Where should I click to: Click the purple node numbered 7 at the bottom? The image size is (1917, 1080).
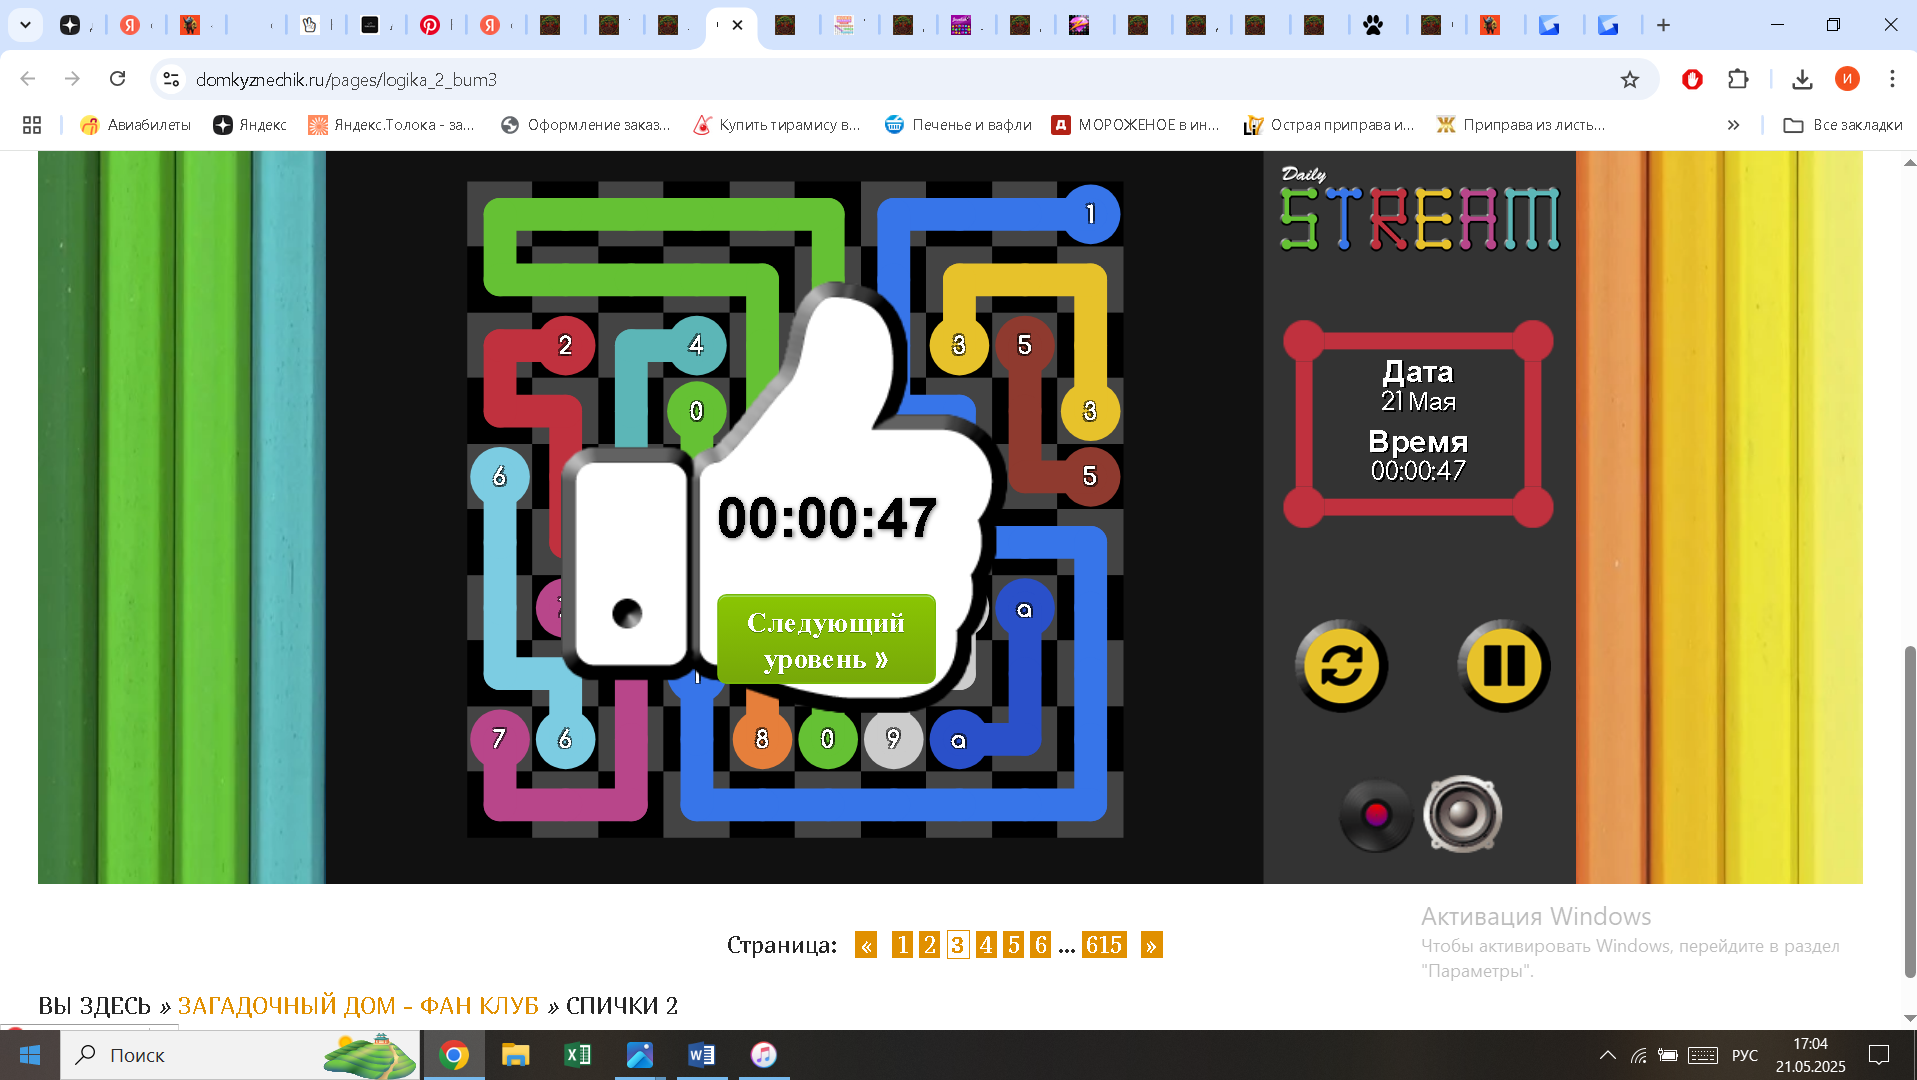point(499,739)
